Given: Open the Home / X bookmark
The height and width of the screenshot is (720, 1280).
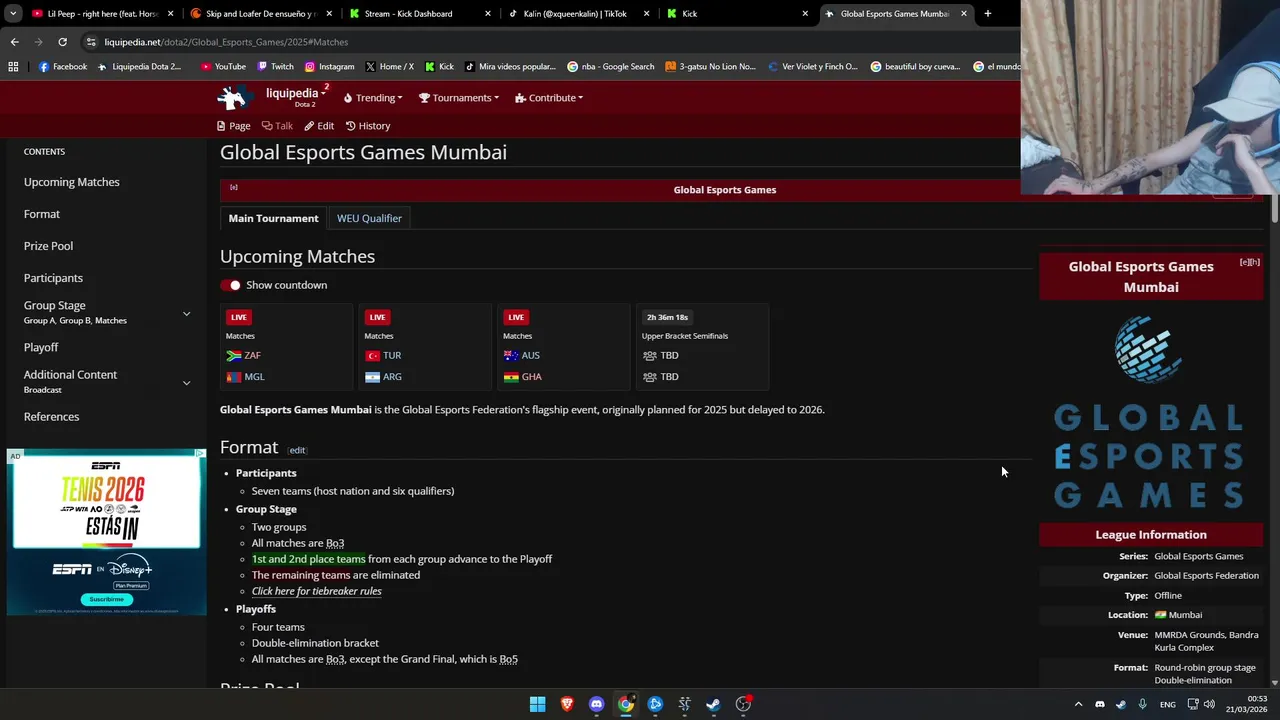Looking at the screenshot, I should [x=389, y=67].
